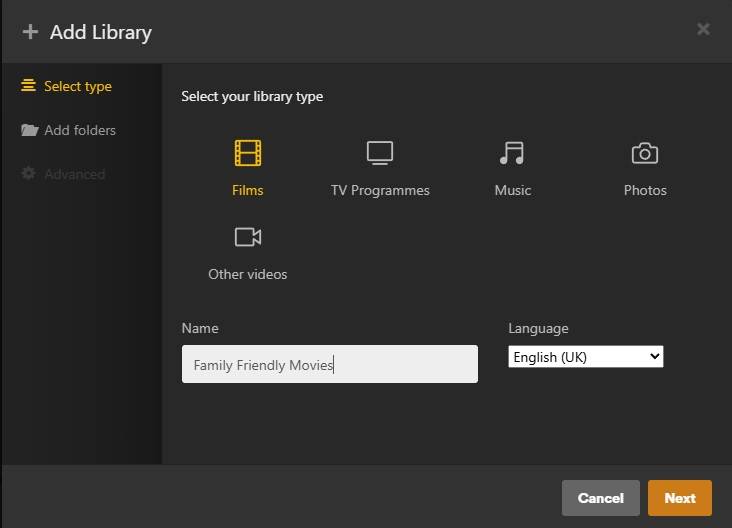This screenshot has width=732, height=528.
Task: Click the Other videos text label
Action: click(x=248, y=274)
